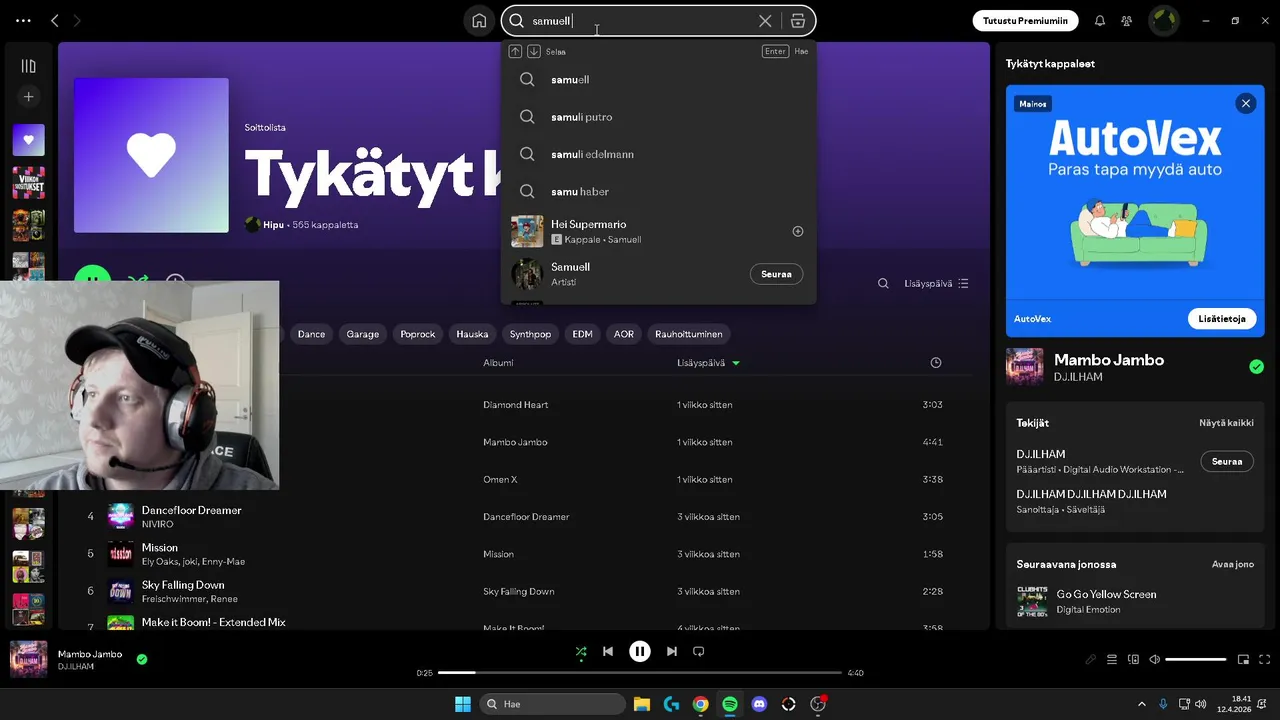Open the queue icon in player bar
This screenshot has width=1280, height=720.
[x=1112, y=660]
